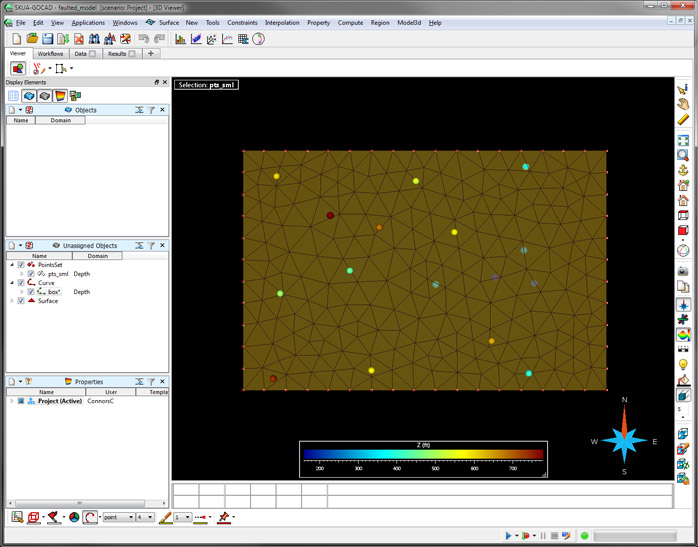The image size is (698, 547).
Task: Close the Data tab
Action: click(x=92, y=53)
